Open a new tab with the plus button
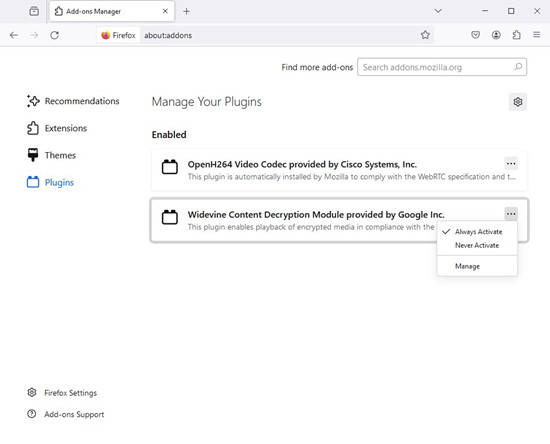 point(187,12)
